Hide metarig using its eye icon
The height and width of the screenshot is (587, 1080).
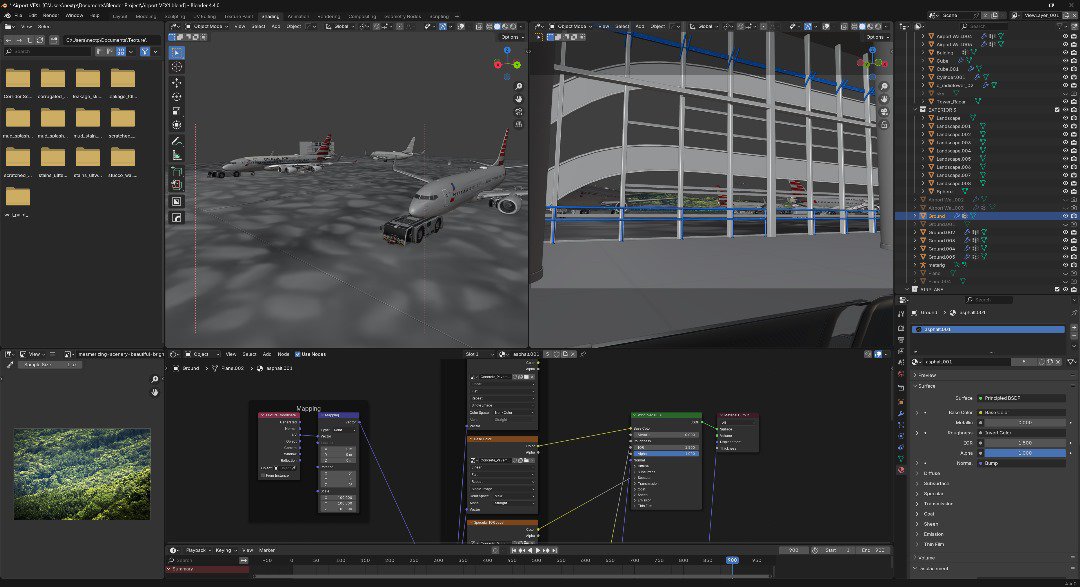(x=1066, y=265)
